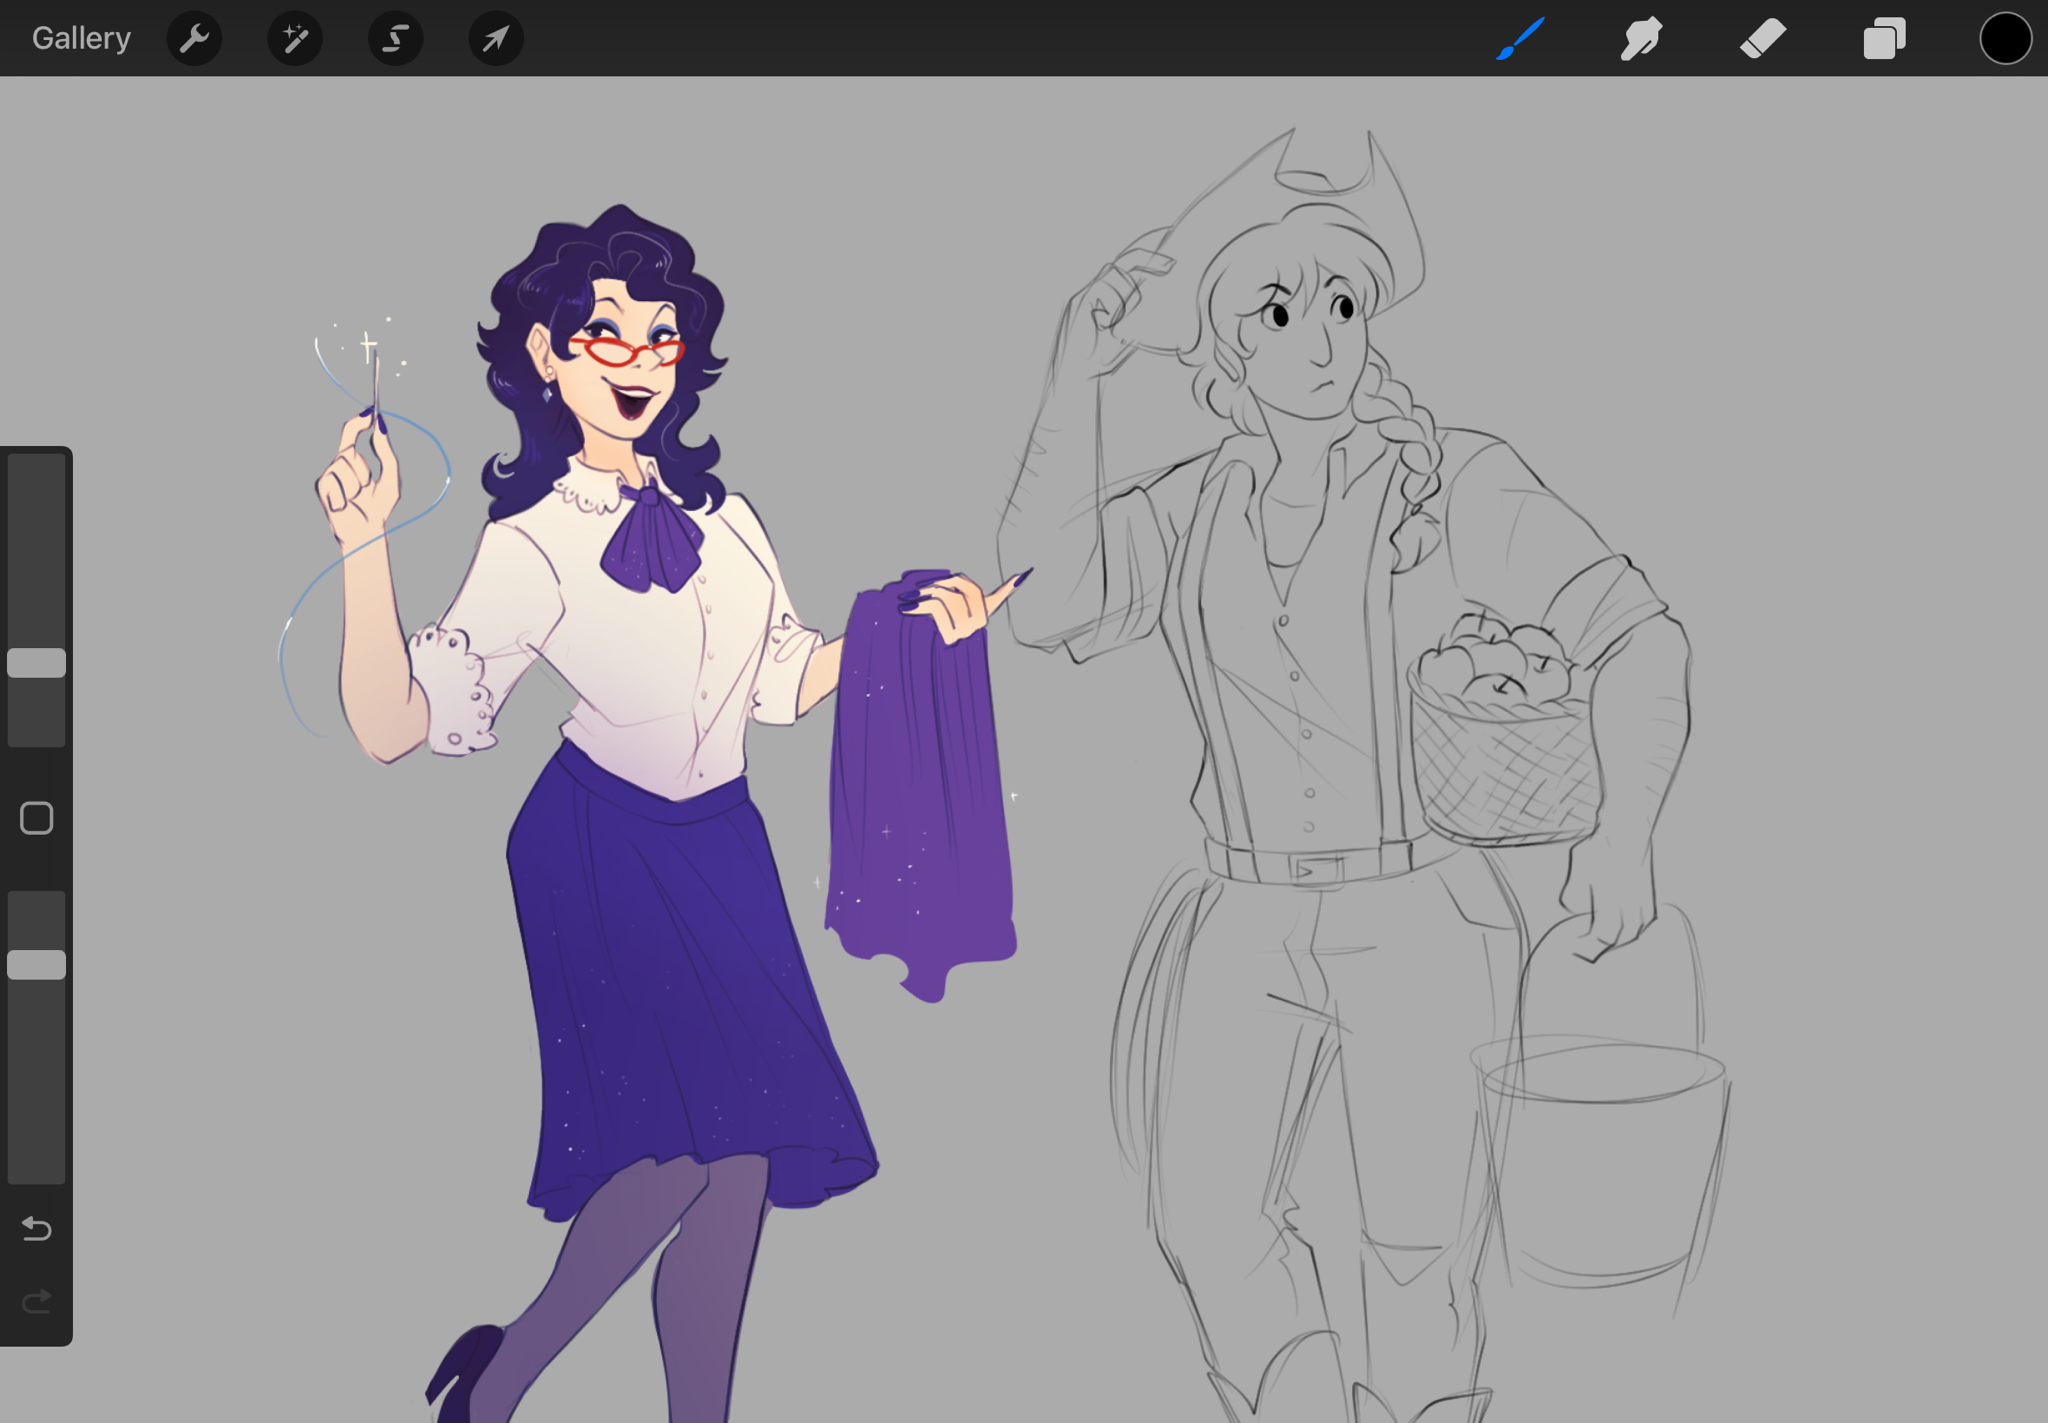Click the brush size slider handle

pyautogui.click(x=37, y=663)
